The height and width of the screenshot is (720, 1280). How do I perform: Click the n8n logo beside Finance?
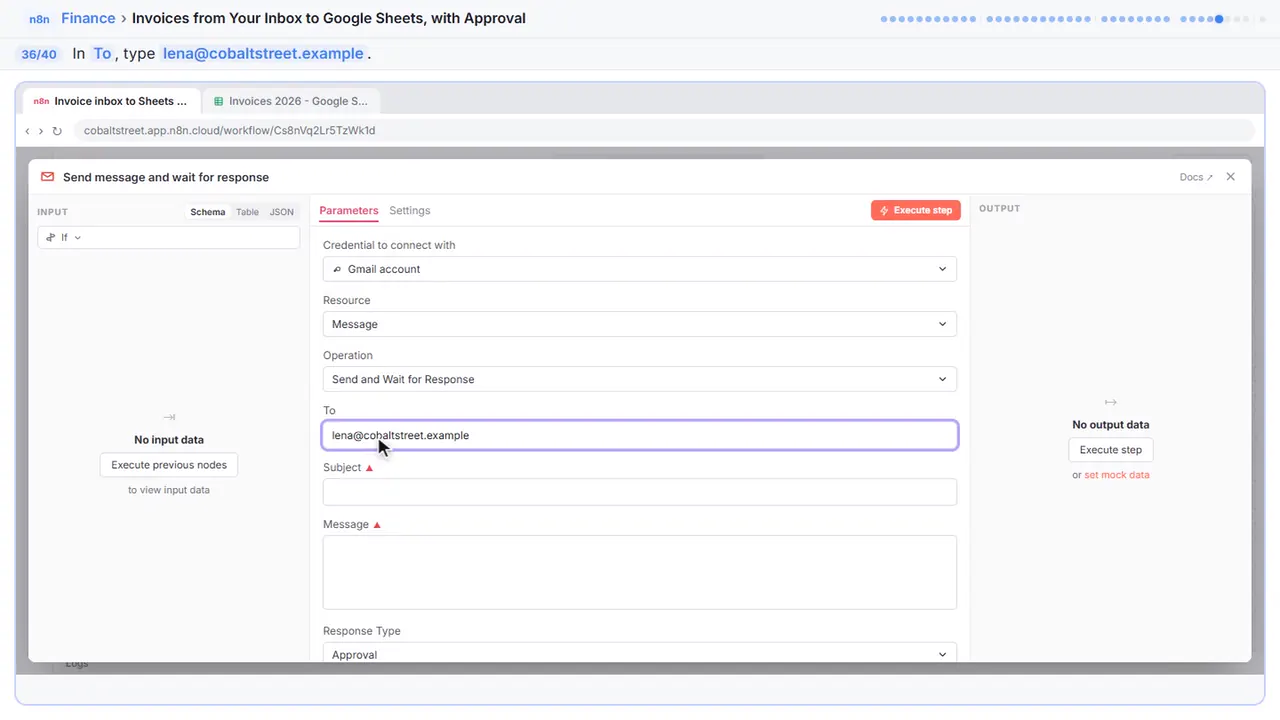pos(39,19)
